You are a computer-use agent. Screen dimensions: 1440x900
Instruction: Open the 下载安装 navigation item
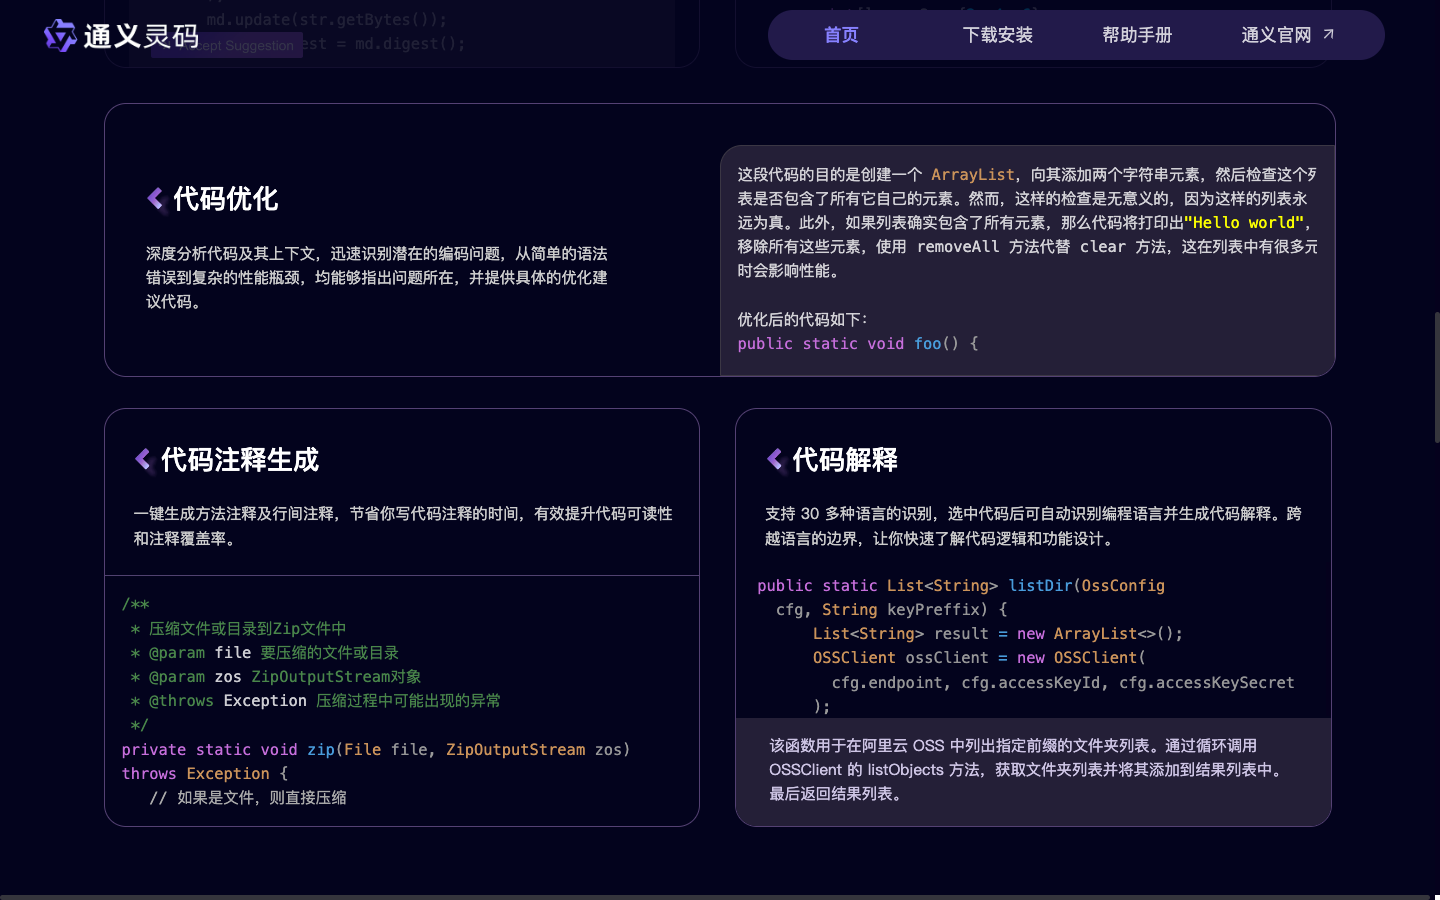coord(997,34)
